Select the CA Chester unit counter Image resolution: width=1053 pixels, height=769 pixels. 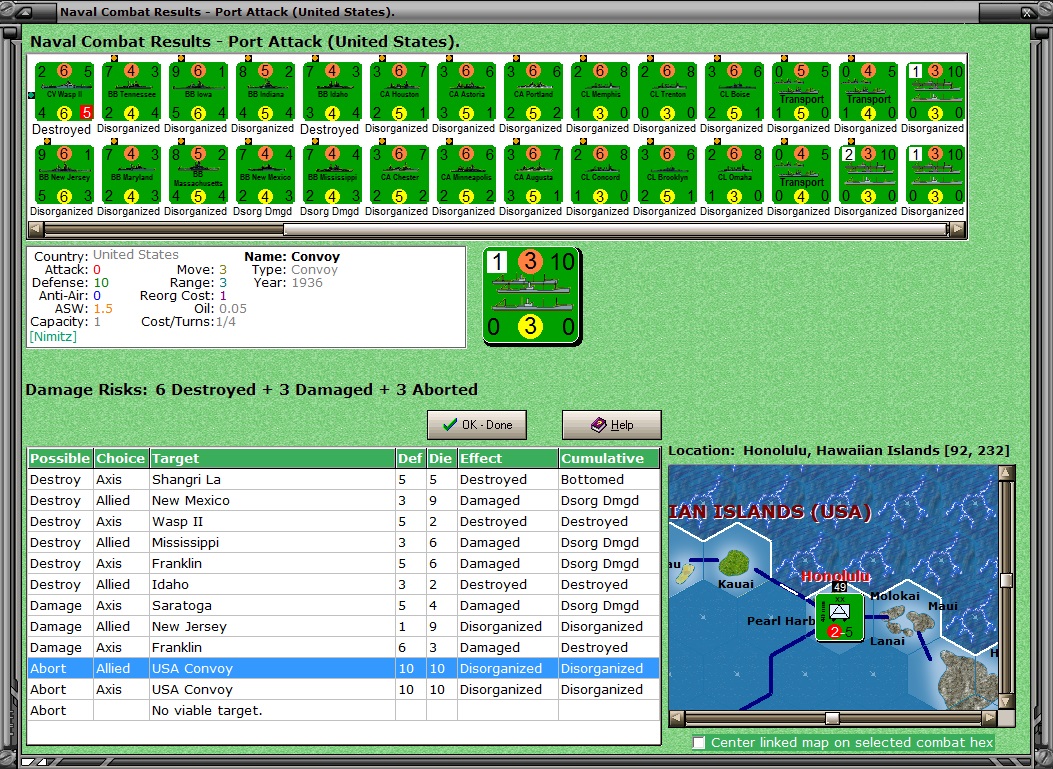[x=400, y=175]
